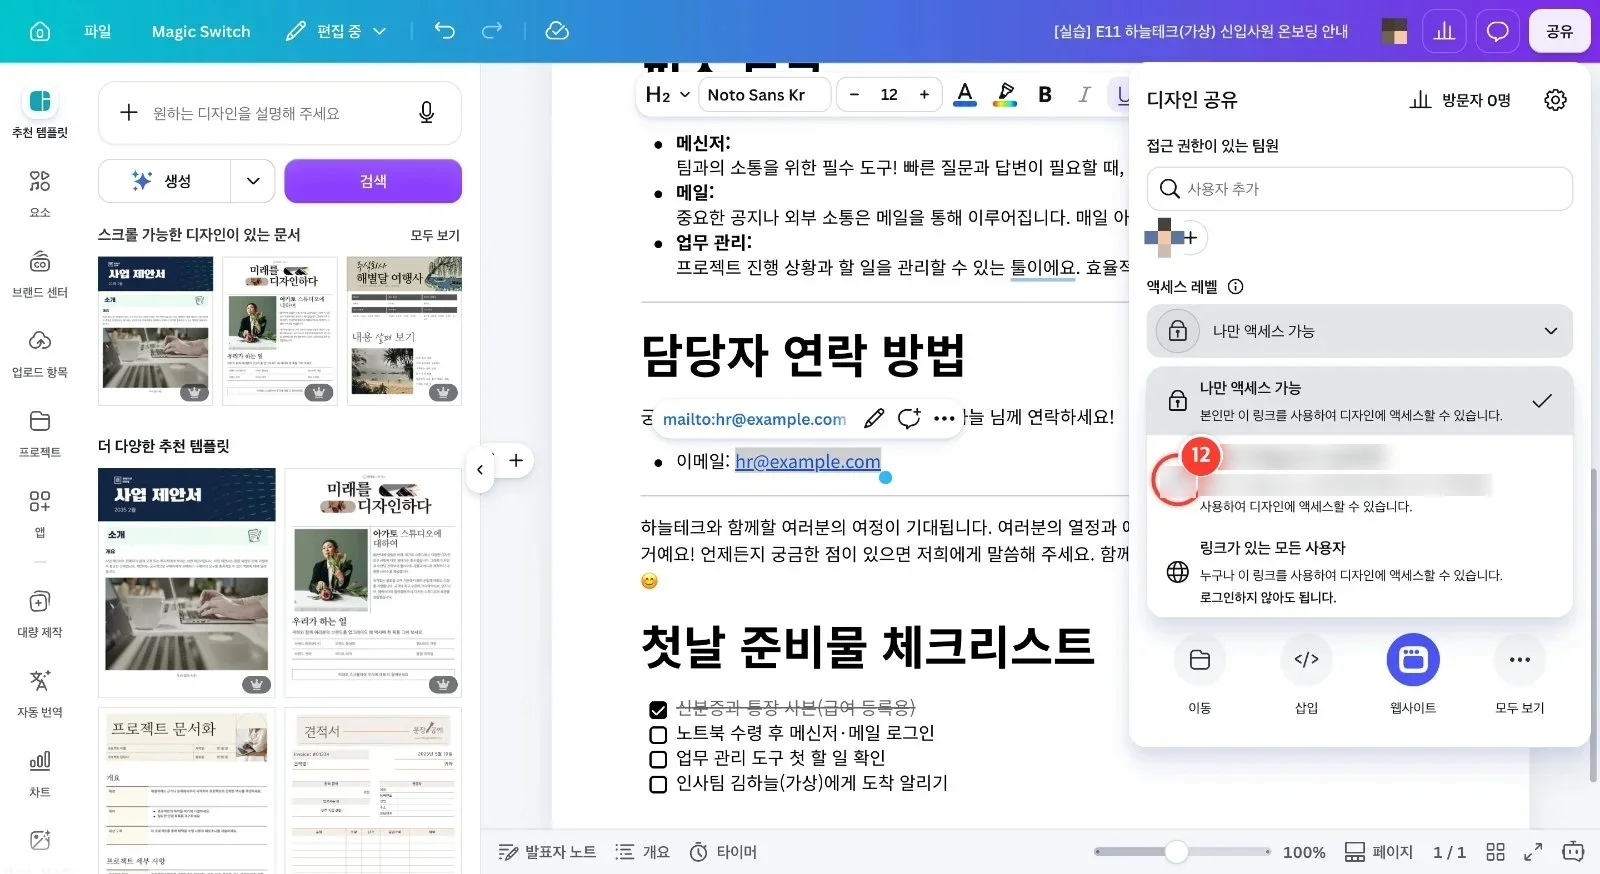Open 대량 제작 bulk create
The image size is (1600, 874).
pyautogui.click(x=40, y=613)
